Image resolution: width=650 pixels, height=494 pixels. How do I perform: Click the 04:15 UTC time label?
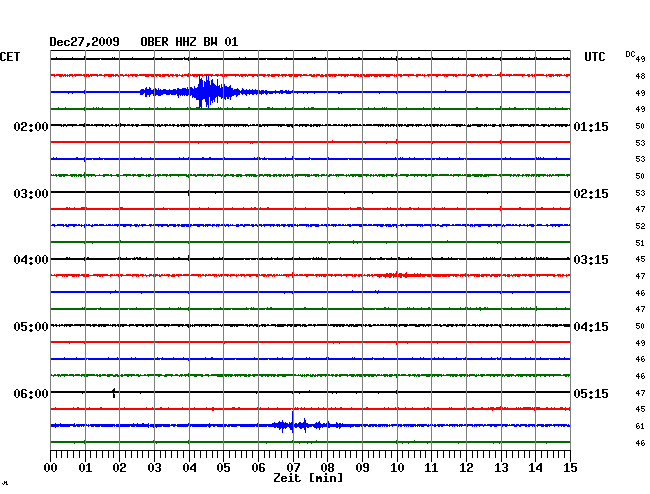[591, 327]
